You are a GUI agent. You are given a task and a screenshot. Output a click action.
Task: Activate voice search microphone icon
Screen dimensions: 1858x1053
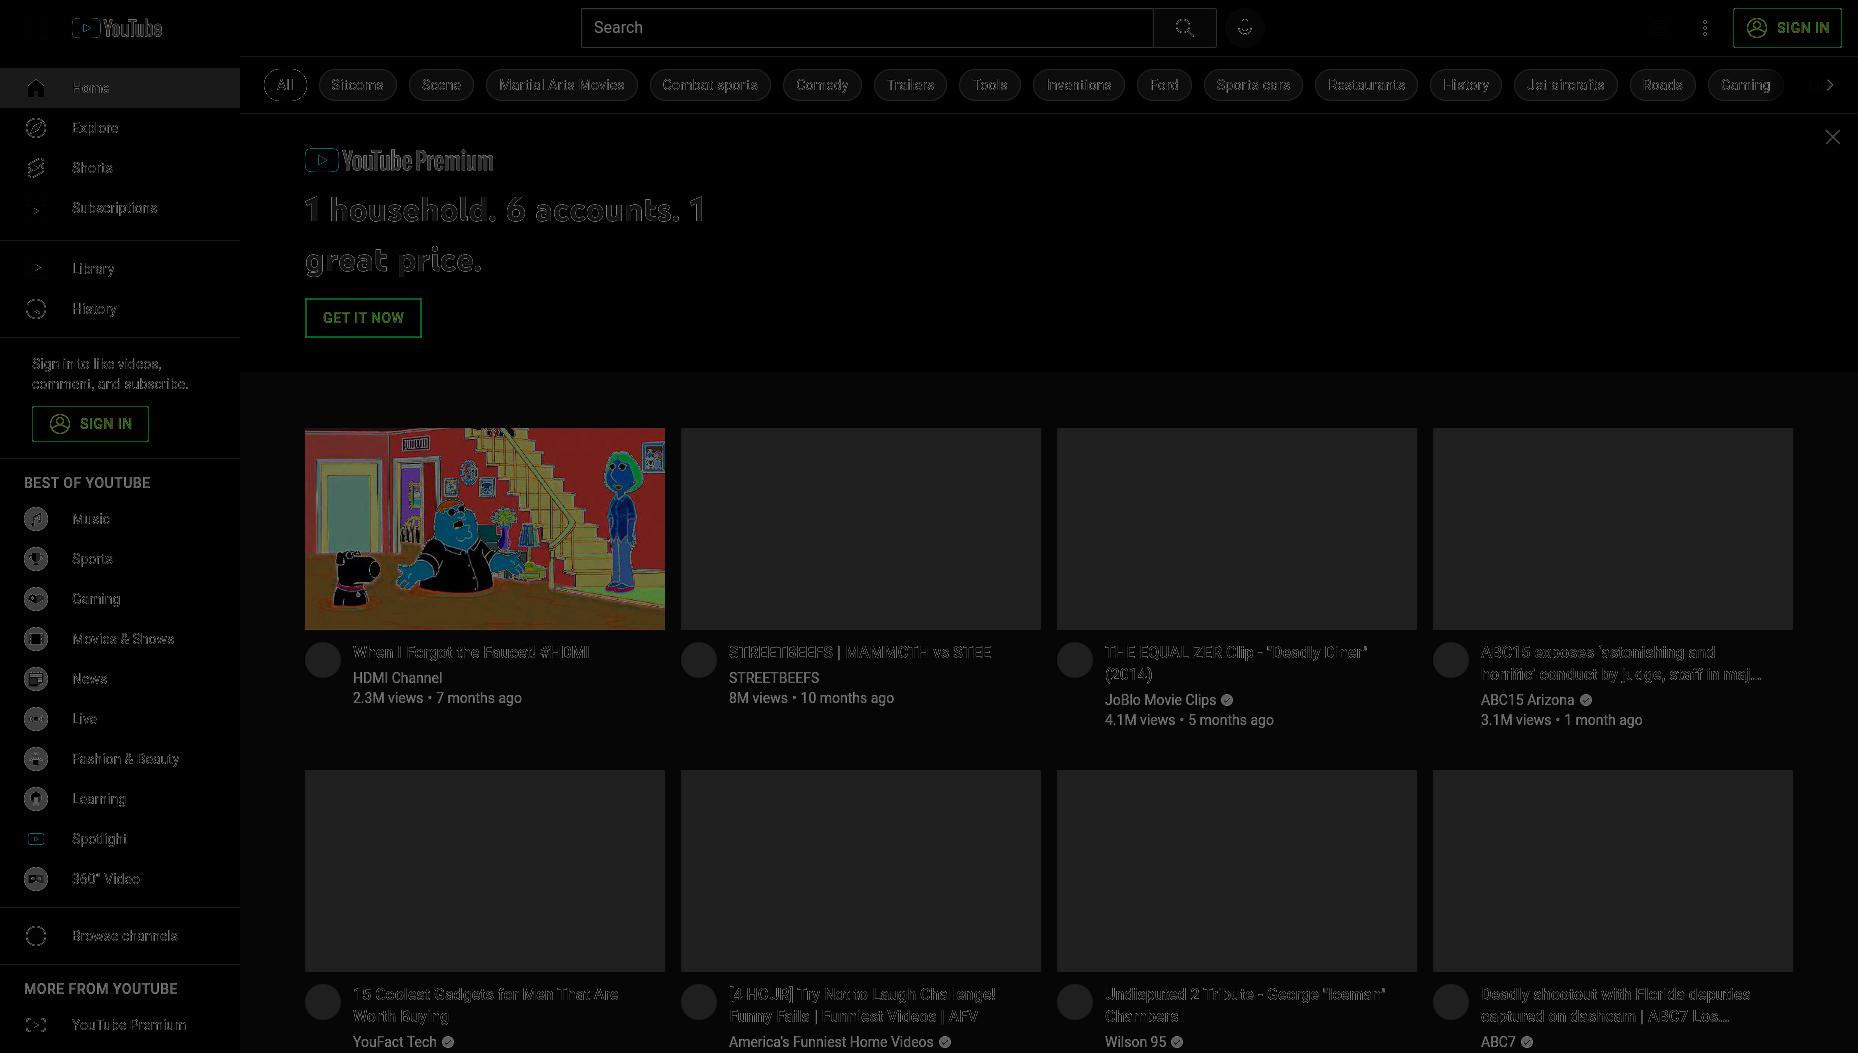pos(1245,28)
